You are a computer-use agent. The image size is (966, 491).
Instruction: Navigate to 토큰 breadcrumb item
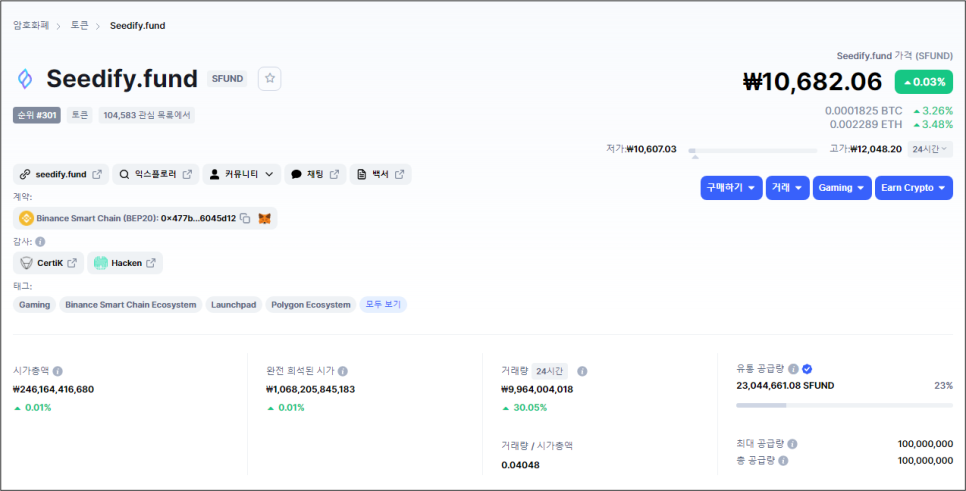(80, 25)
